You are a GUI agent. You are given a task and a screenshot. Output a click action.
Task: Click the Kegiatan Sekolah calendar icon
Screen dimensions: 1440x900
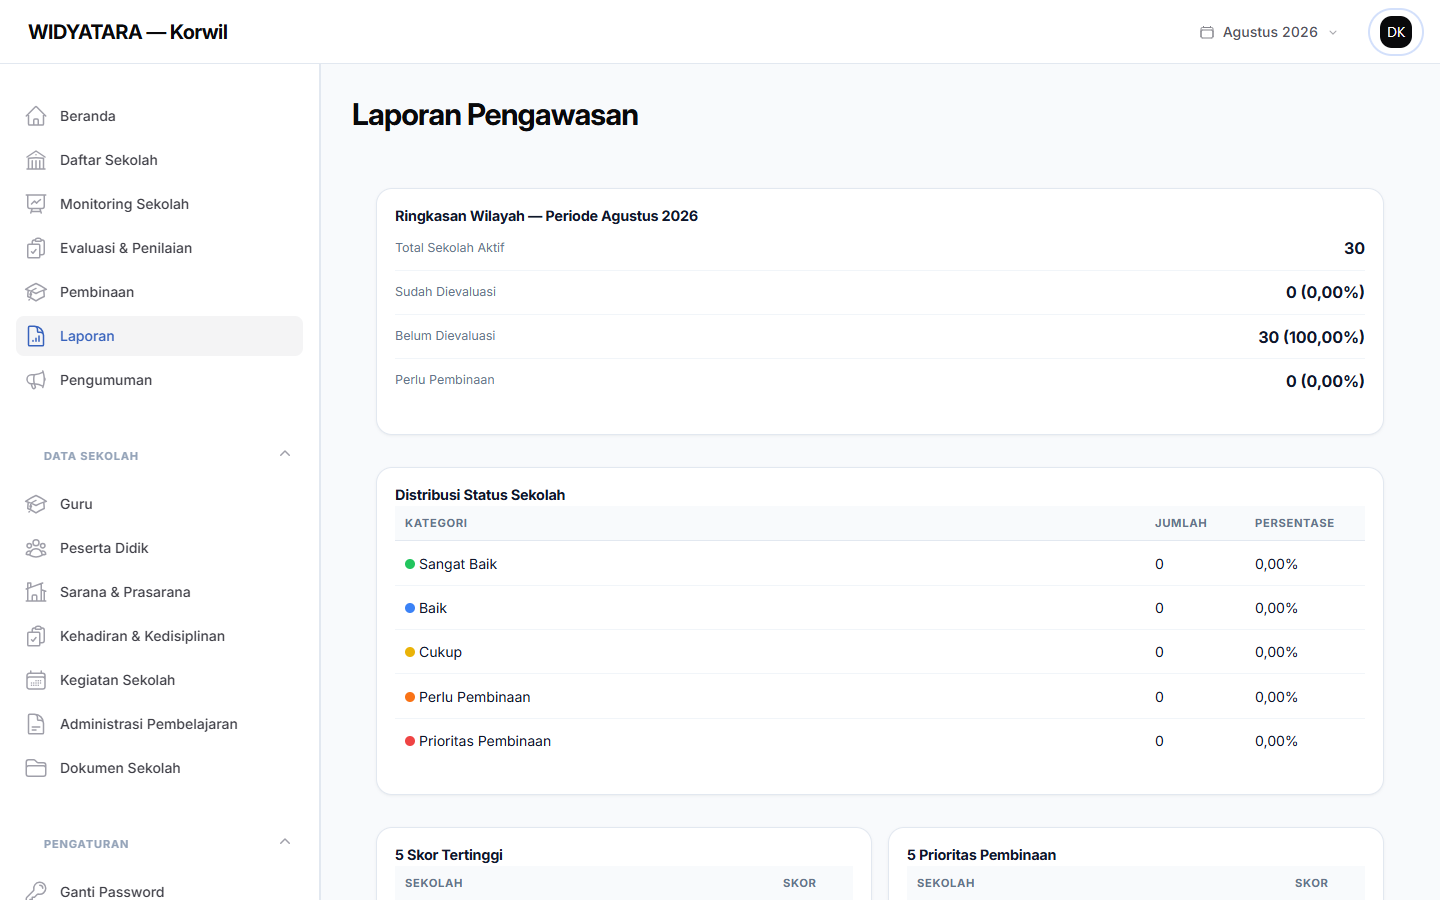coord(36,680)
